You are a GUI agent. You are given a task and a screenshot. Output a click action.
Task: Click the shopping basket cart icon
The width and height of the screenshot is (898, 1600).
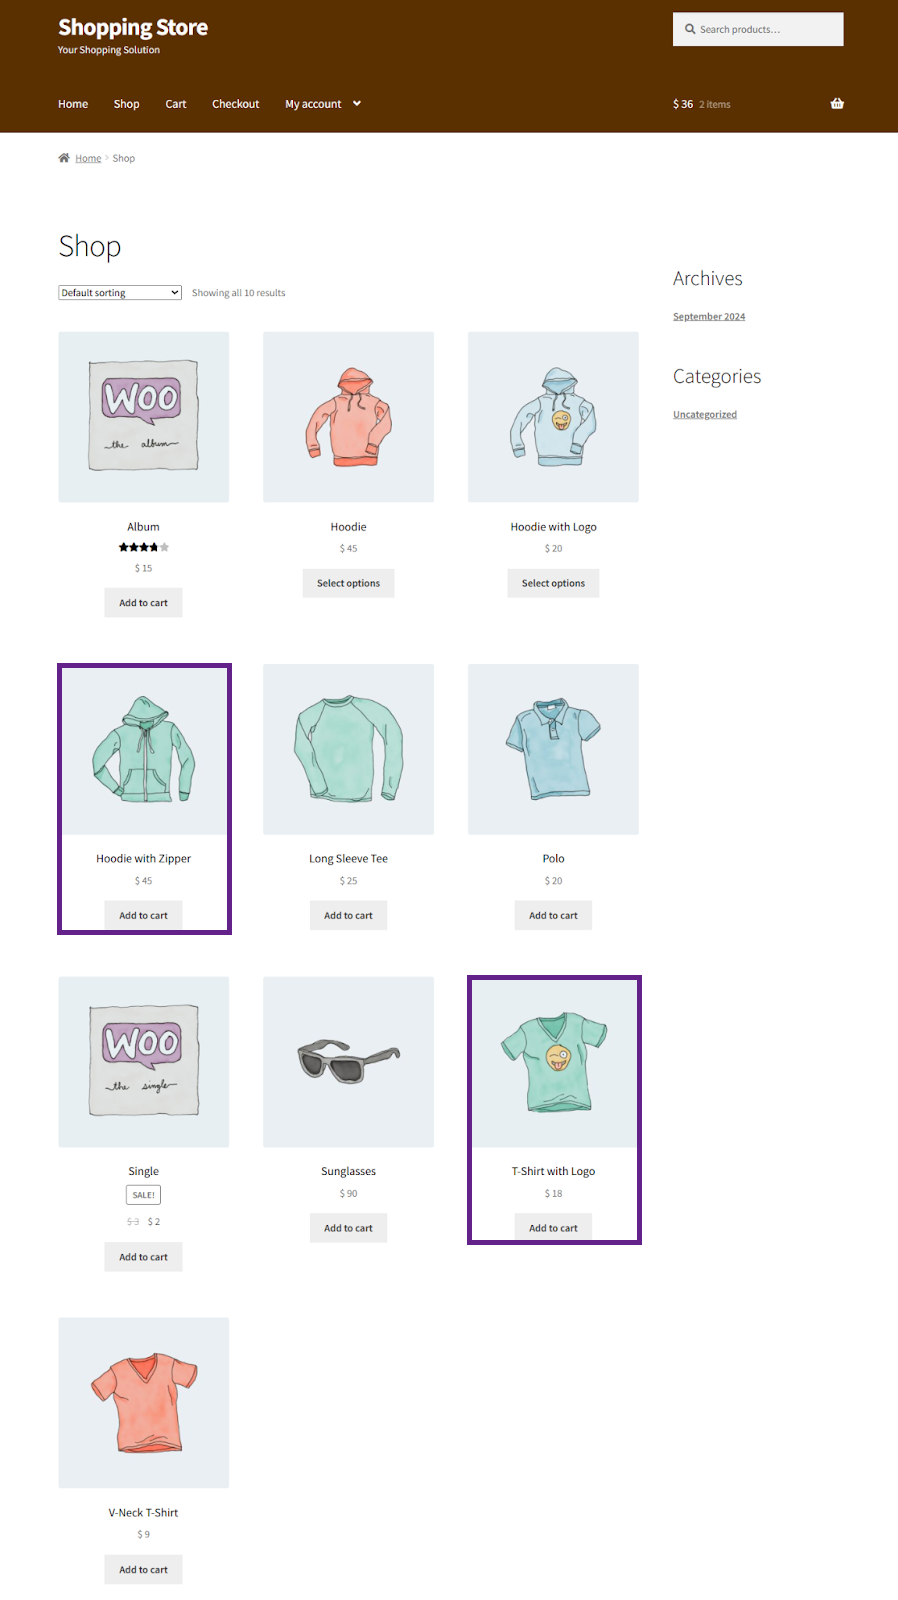[837, 104]
